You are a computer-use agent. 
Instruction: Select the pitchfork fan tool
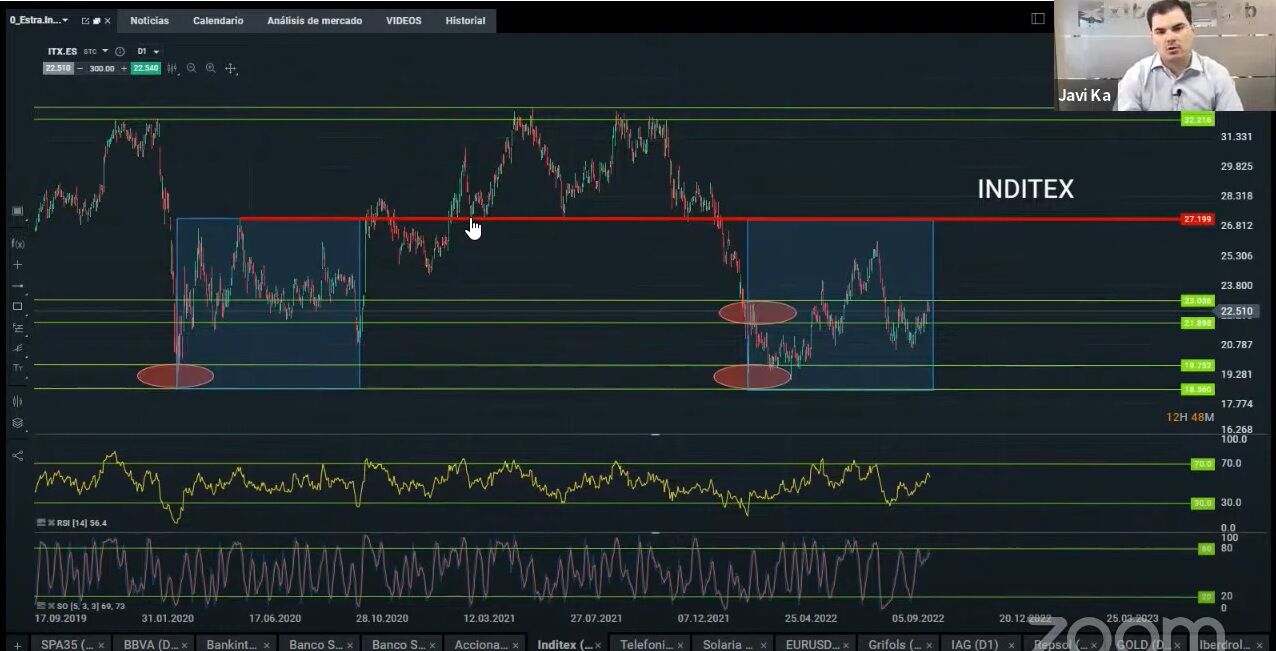[17, 347]
